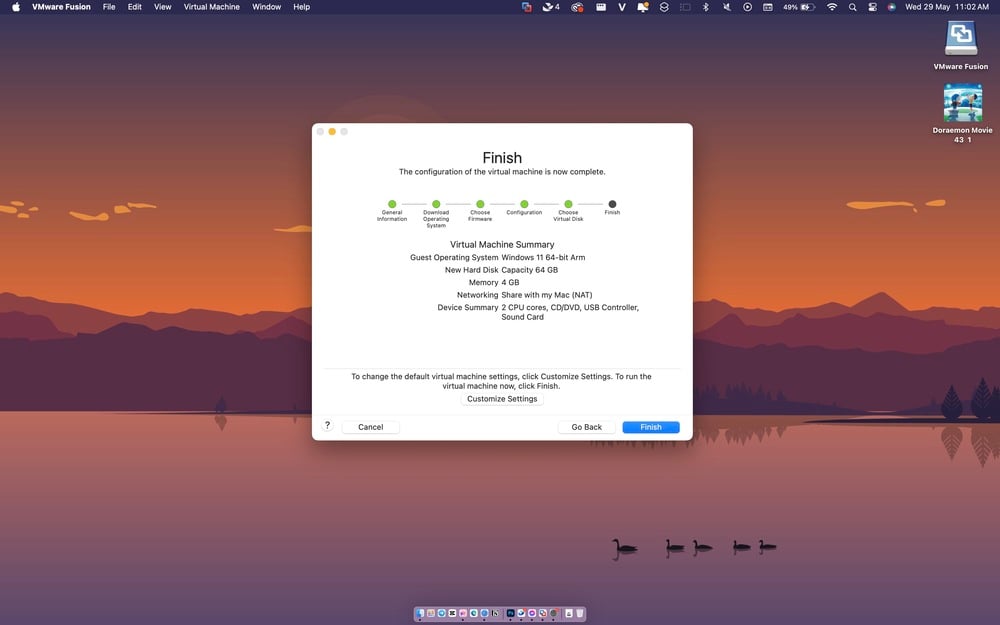
Task: Open Finder from the Dock
Action: 420,614
